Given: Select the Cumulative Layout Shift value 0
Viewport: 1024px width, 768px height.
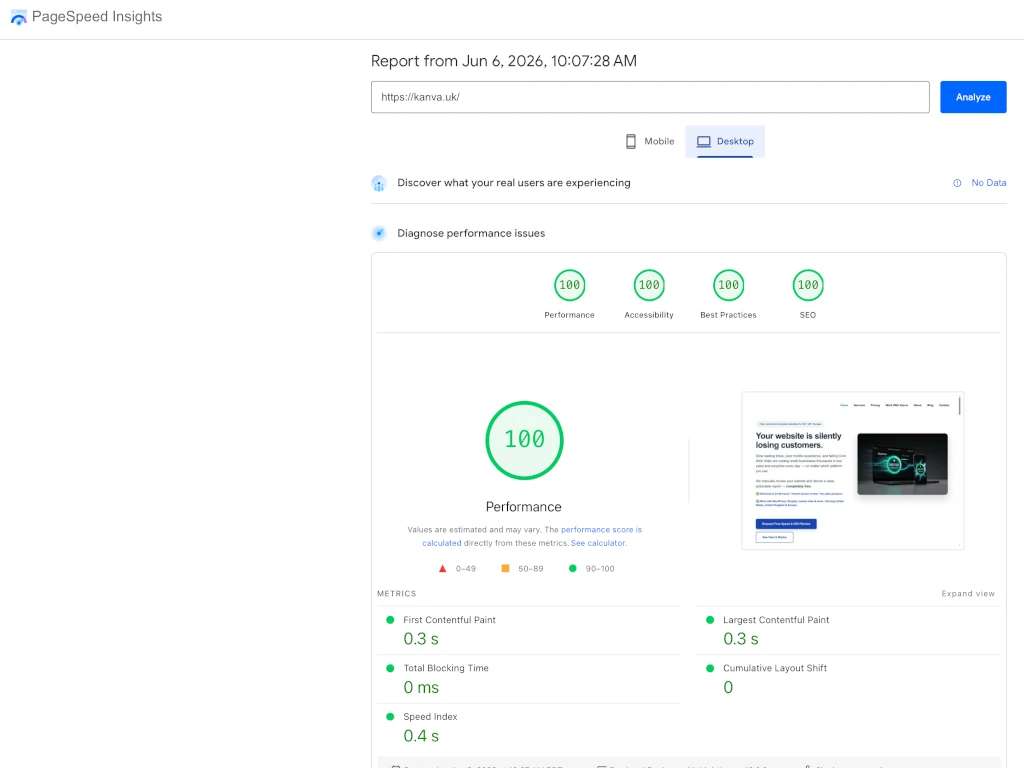Looking at the screenshot, I should click(x=728, y=688).
